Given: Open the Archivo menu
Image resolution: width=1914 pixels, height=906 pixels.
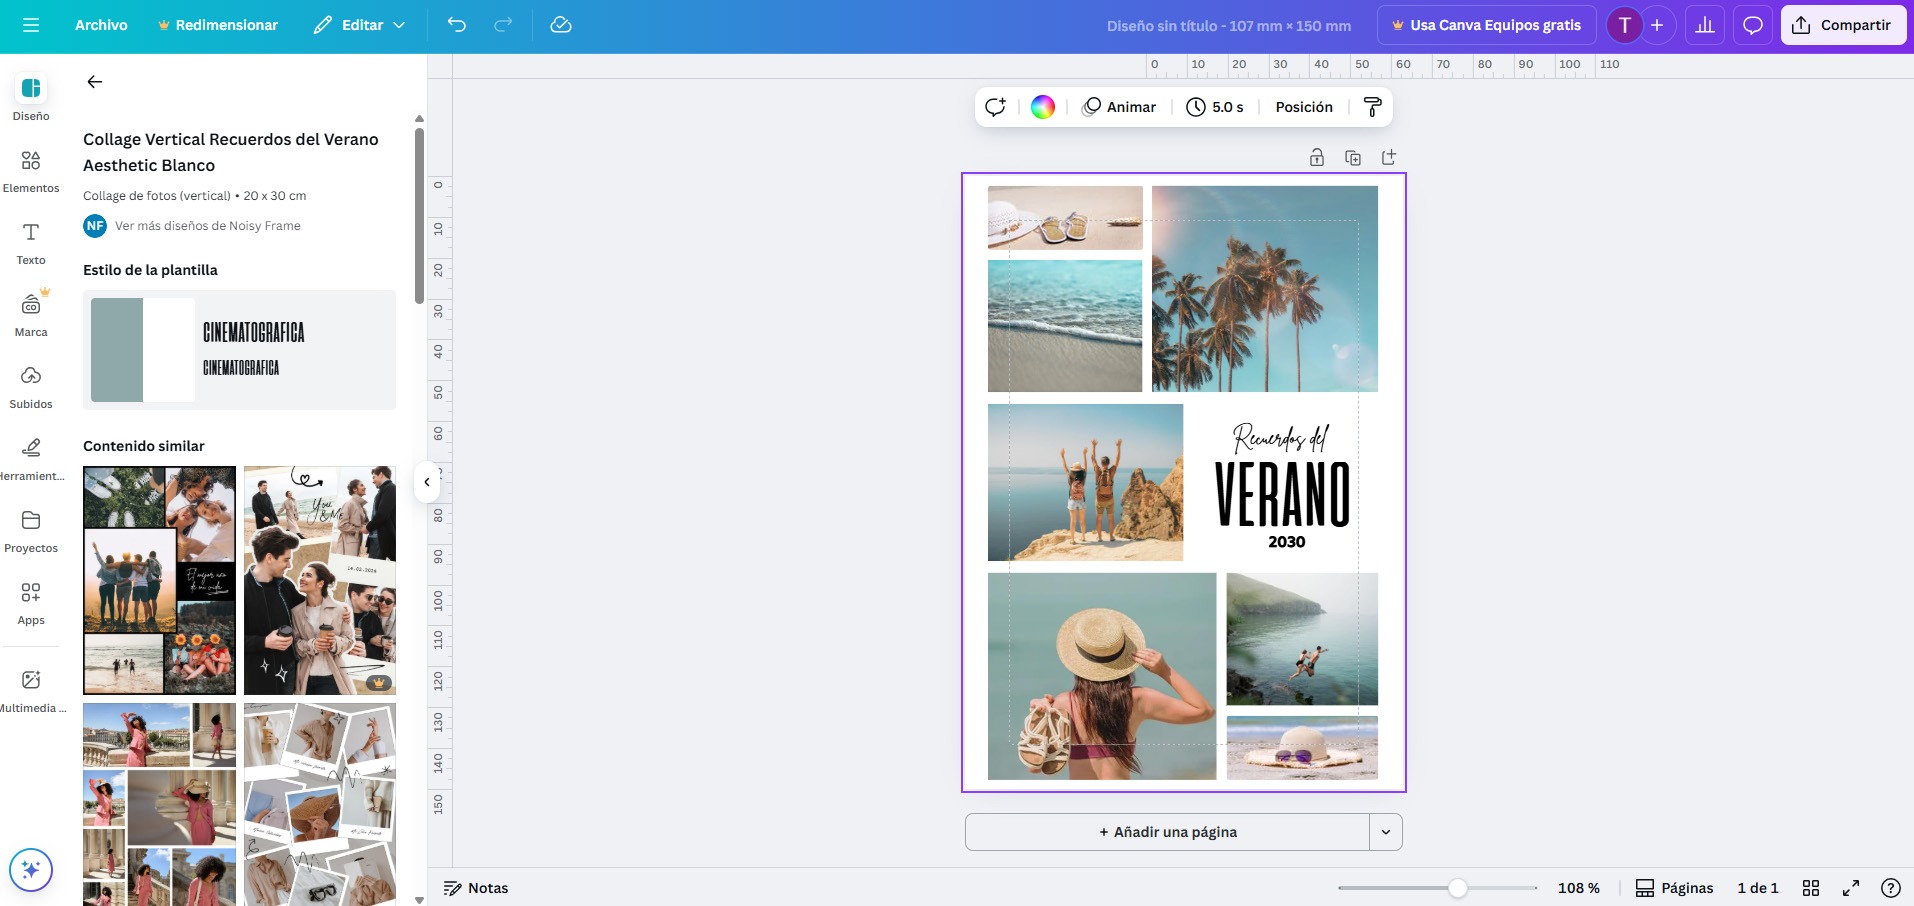Looking at the screenshot, I should pyautogui.click(x=101, y=25).
